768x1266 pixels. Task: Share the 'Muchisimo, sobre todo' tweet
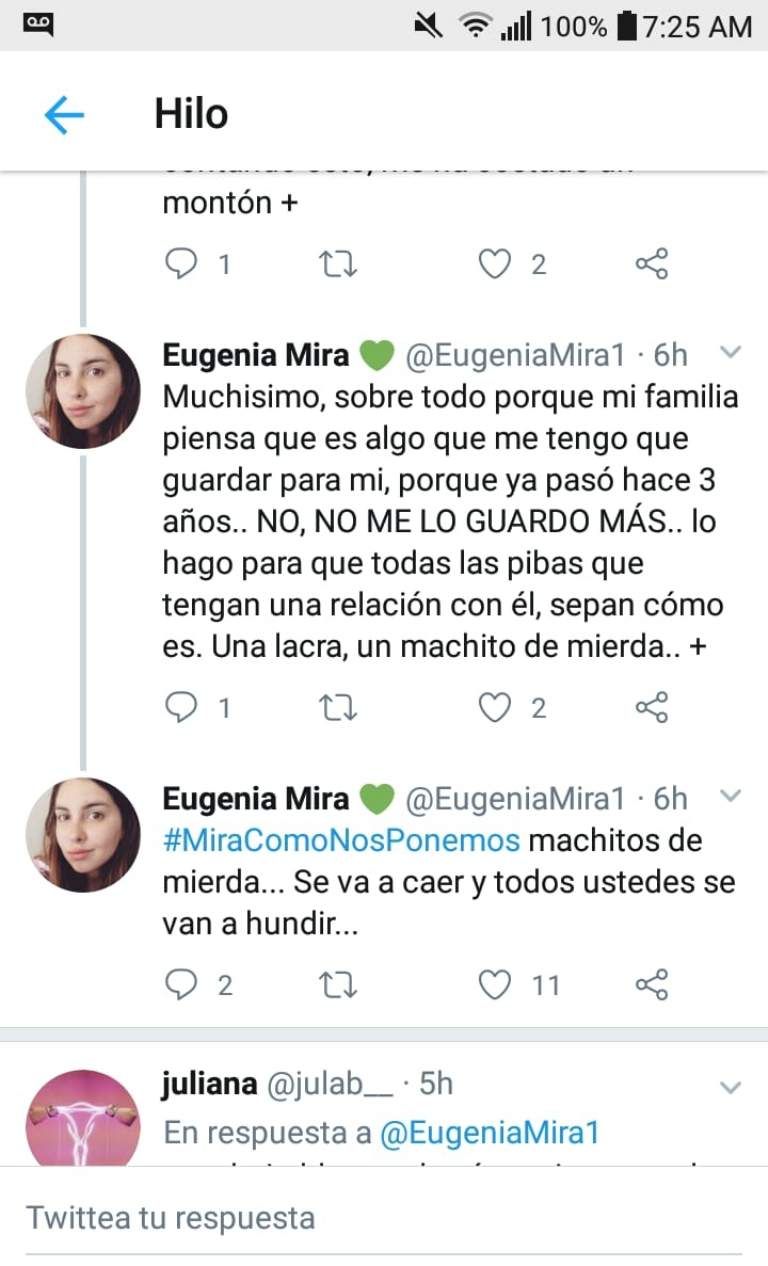point(651,708)
